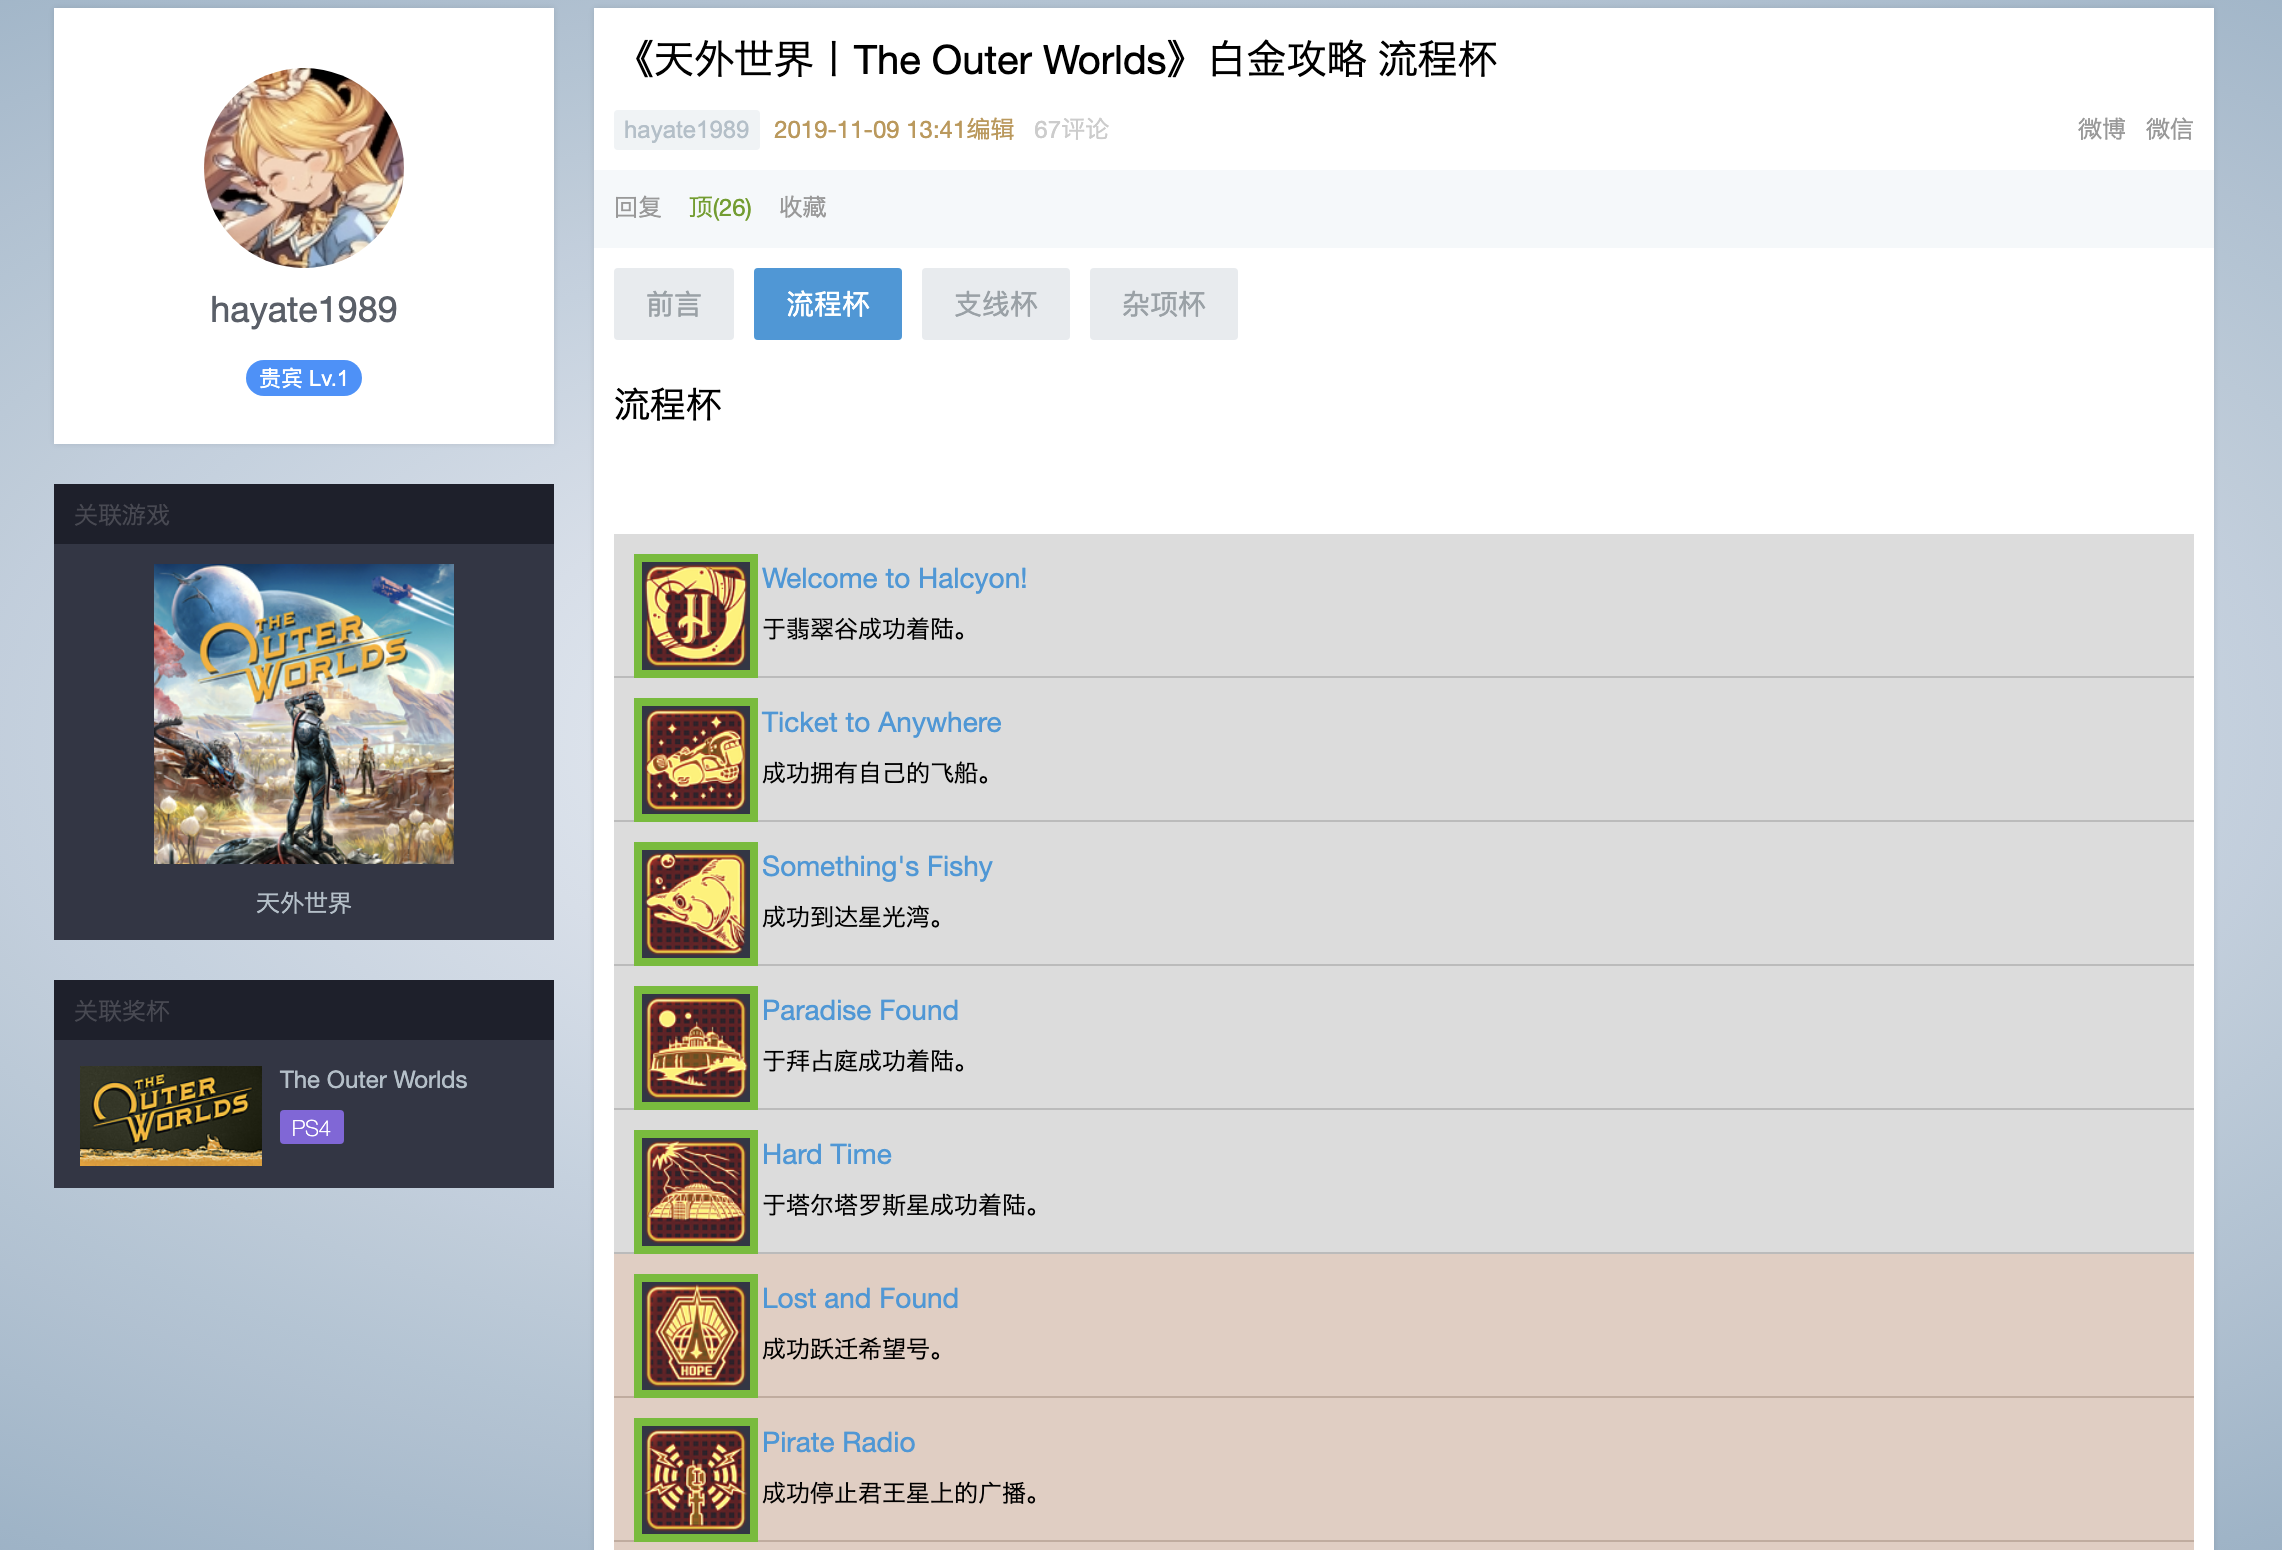Click the PS4 platform tag
Viewport: 2282px width, 1550px height.
[x=311, y=1128]
